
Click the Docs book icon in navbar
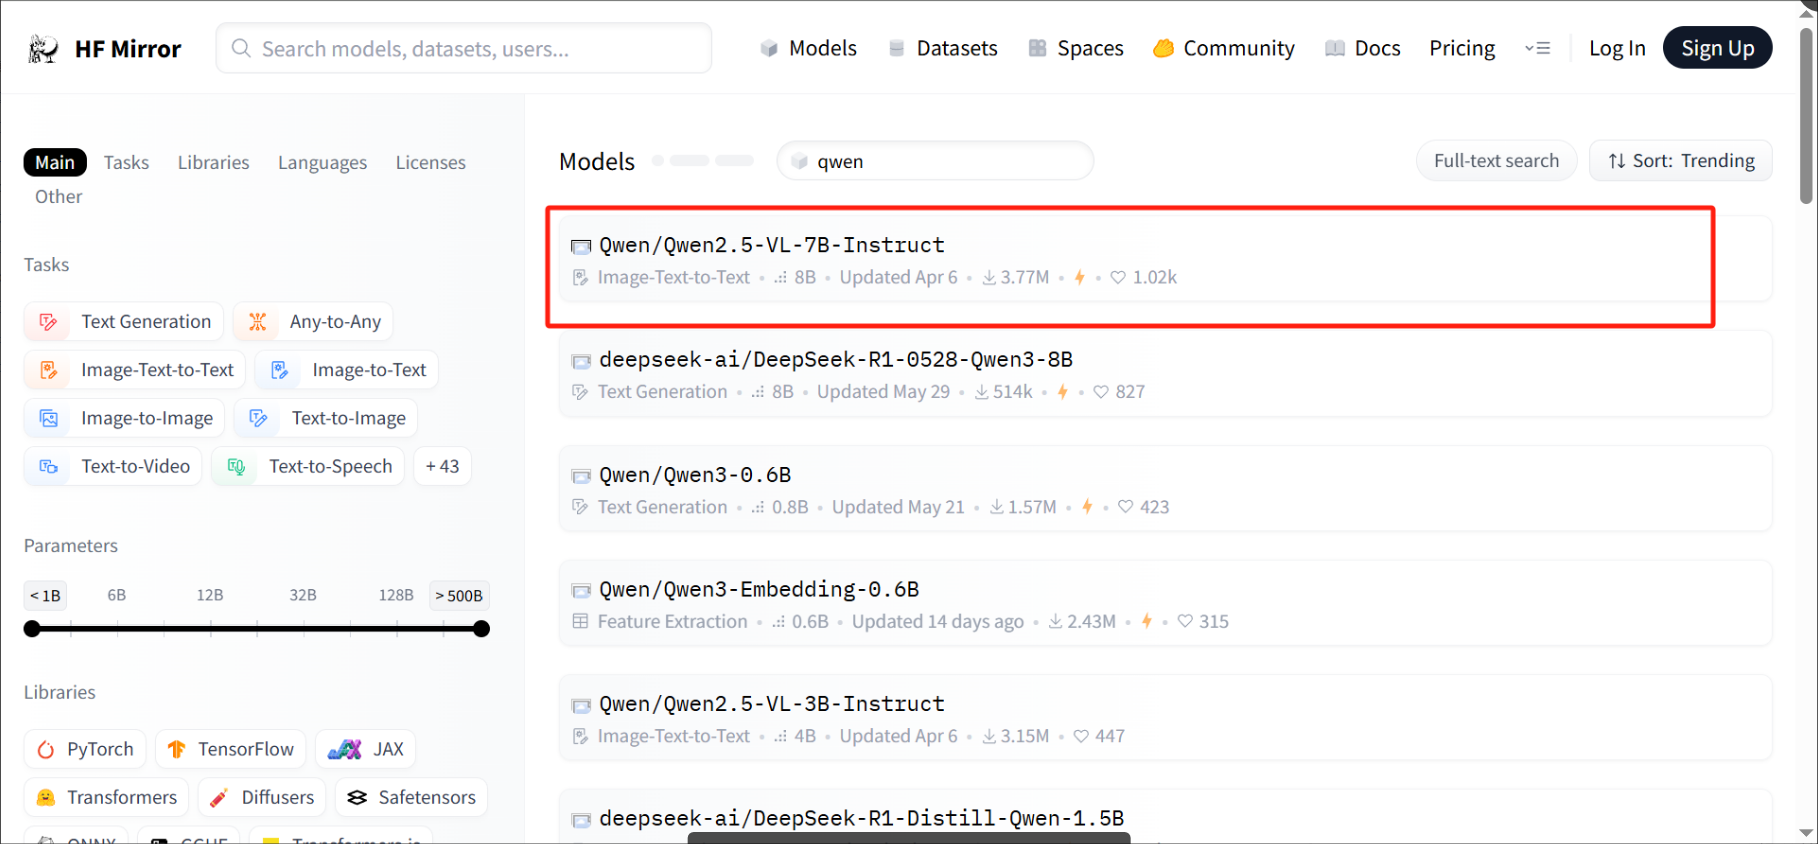pos(1335,48)
